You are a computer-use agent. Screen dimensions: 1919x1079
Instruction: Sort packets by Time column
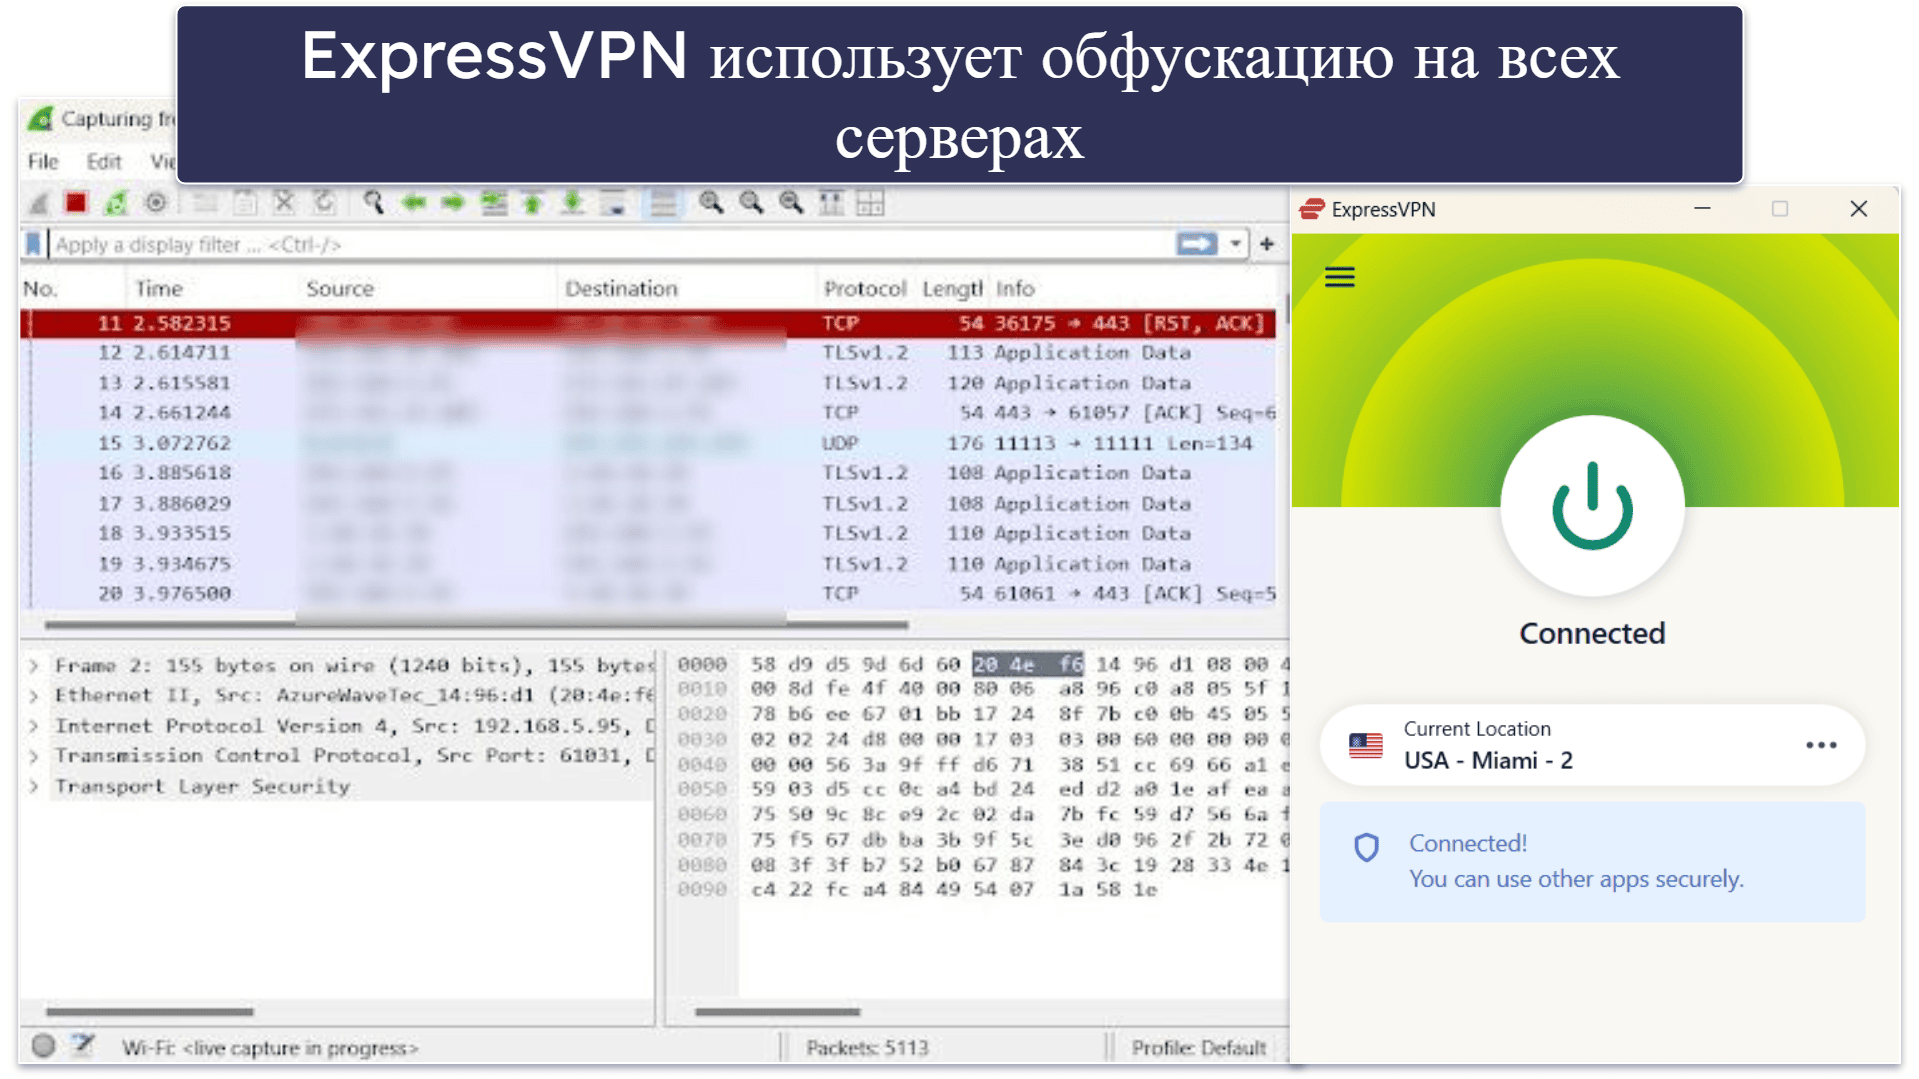point(159,289)
